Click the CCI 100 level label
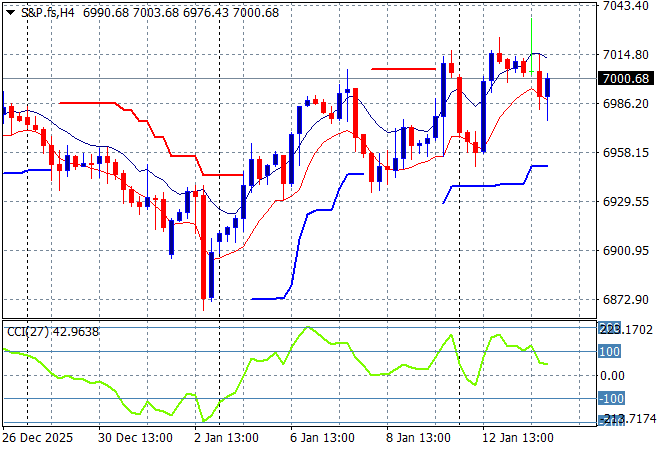Viewport: 660px width, 450px height. pyautogui.click(x=611, y=352)
